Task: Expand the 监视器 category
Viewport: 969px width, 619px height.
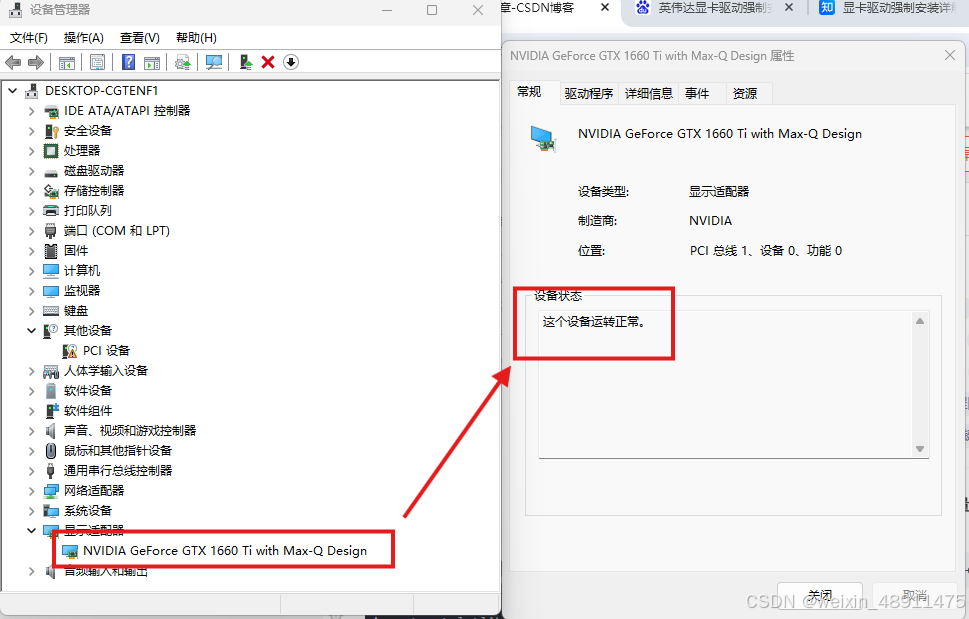Action: point(32,291)
